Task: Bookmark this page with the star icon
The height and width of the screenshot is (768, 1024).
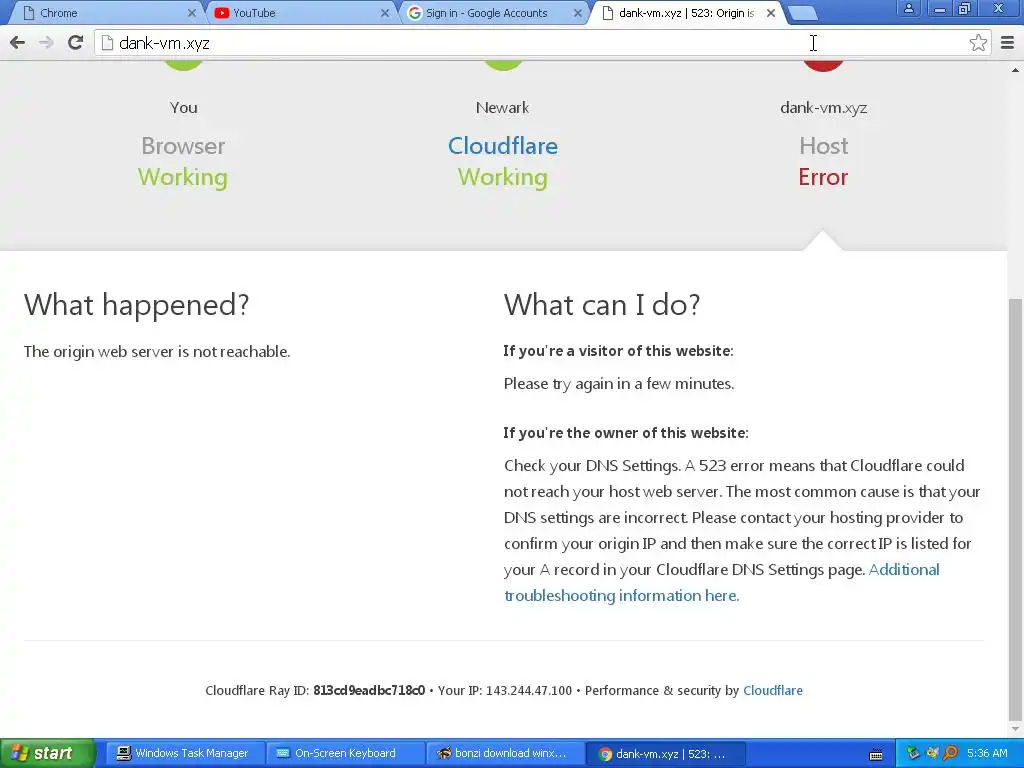Action: tap(978, 42)
